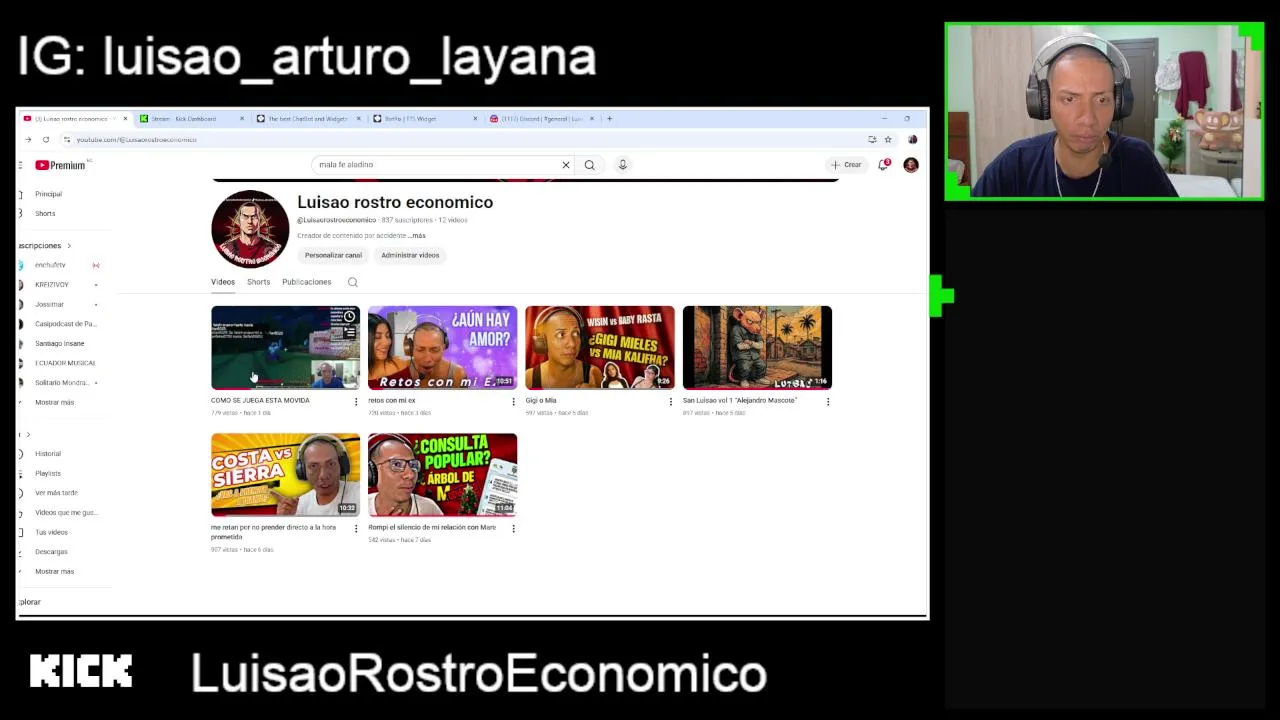Screen dimensions: 1280x720
Task: Open options menu for 'Gigi o Mia'
Action: [x=670, y=402]
